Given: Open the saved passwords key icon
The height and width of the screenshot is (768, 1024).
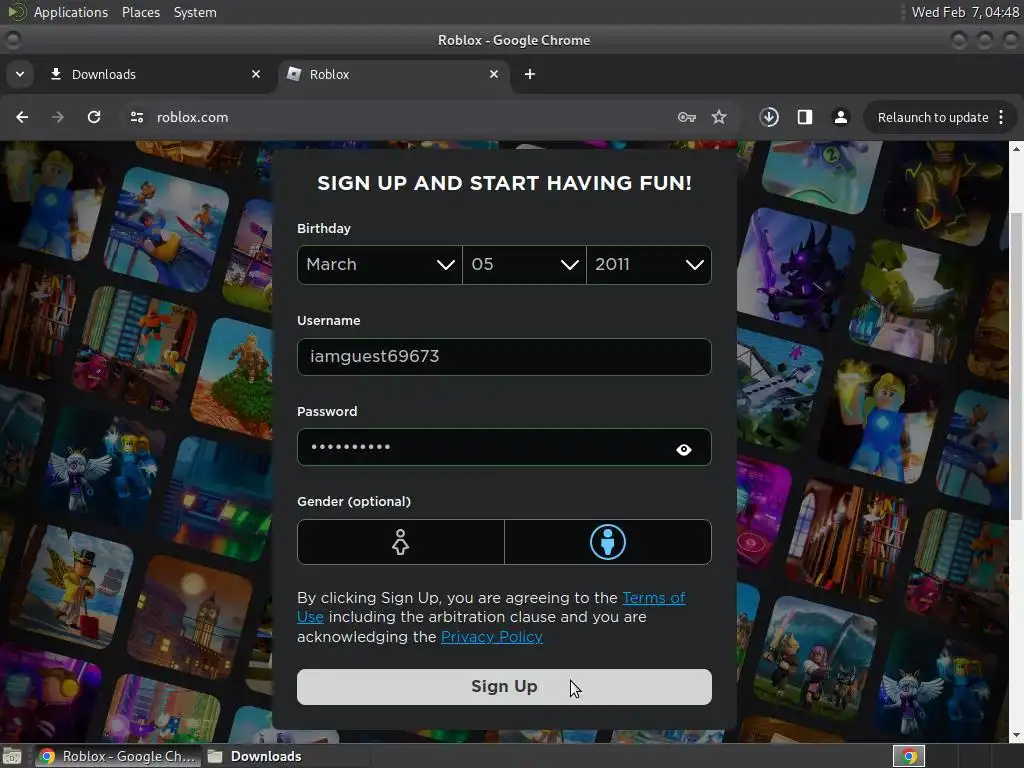Looking at the screenshot, I should pyautogui.click(x=686, y=117).
